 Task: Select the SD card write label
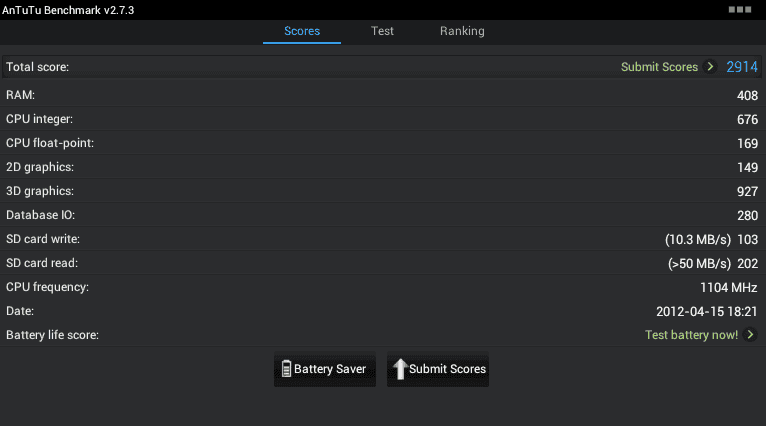(x=43, y=239)
